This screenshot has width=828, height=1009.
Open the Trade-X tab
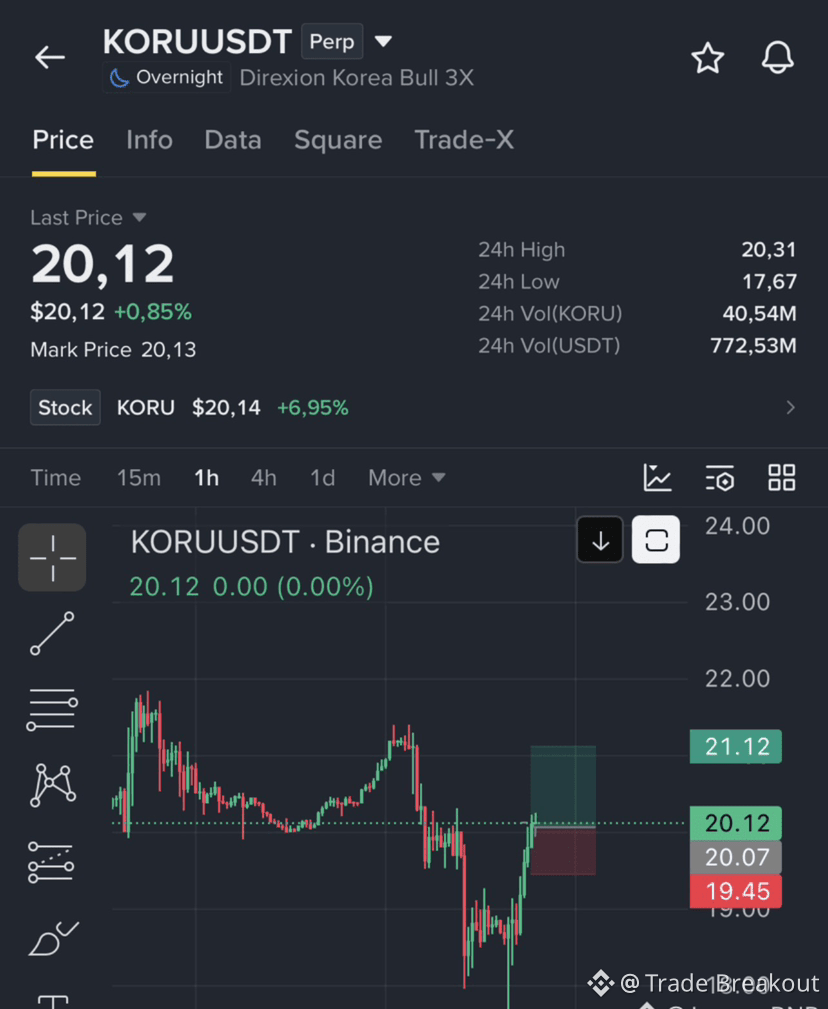[x=464, y=140]
